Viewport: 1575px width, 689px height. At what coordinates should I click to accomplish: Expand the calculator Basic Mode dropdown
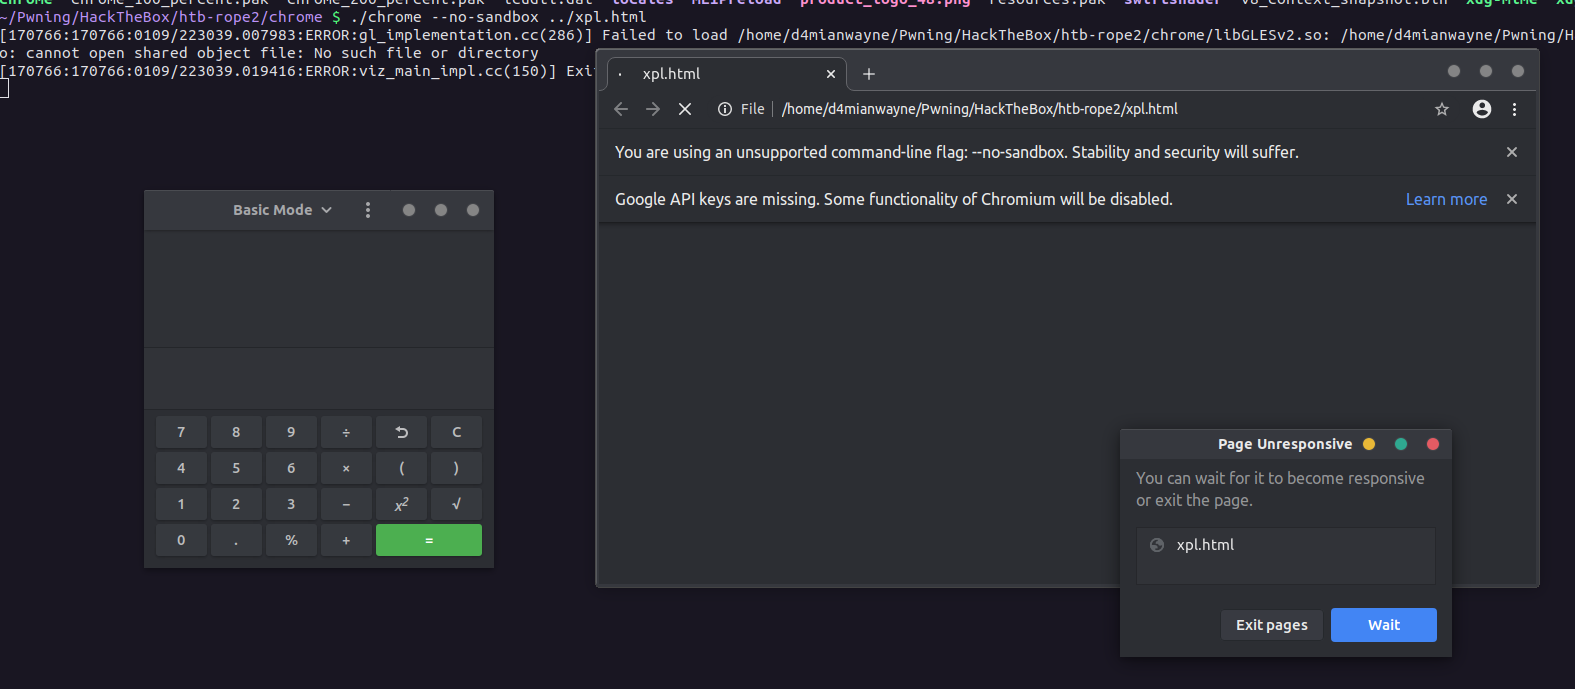pyautogui.click(x=282, y=210)
